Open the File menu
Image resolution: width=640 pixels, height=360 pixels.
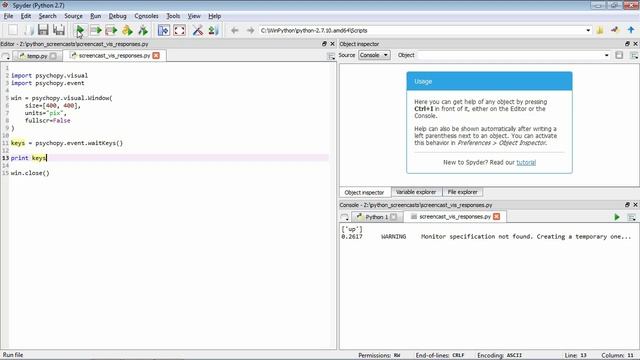tap(8, 16)
